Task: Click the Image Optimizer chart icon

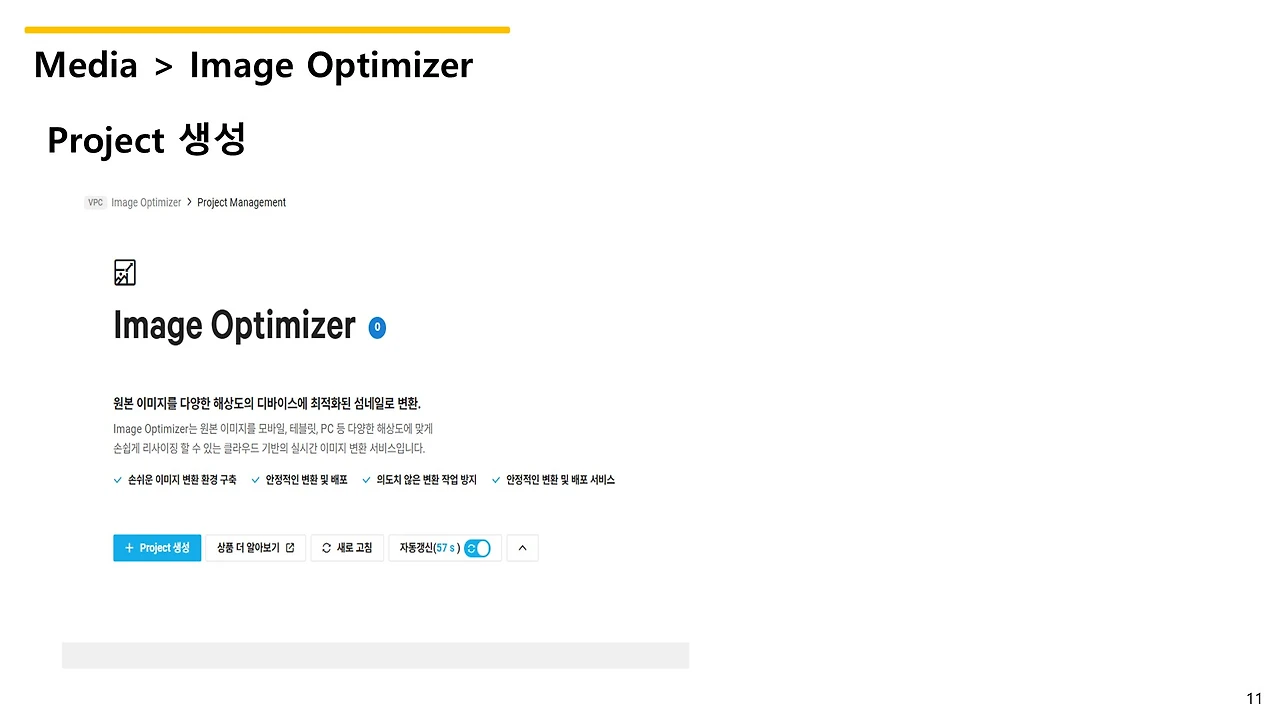Action: tap(125, 272)
